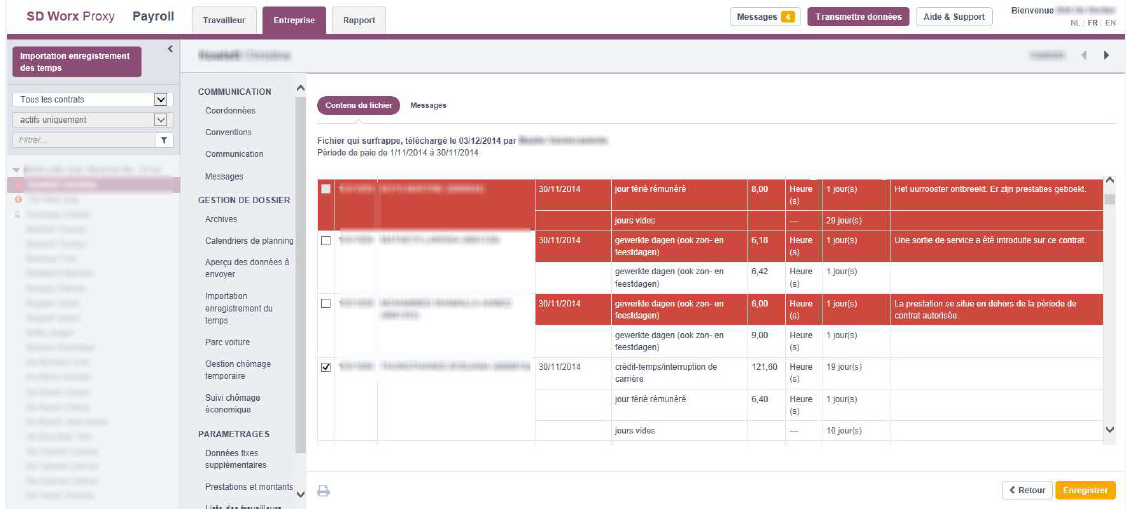Click the 6,40 hours value
The image size is (1139, 511).
[x=759, y=399]
